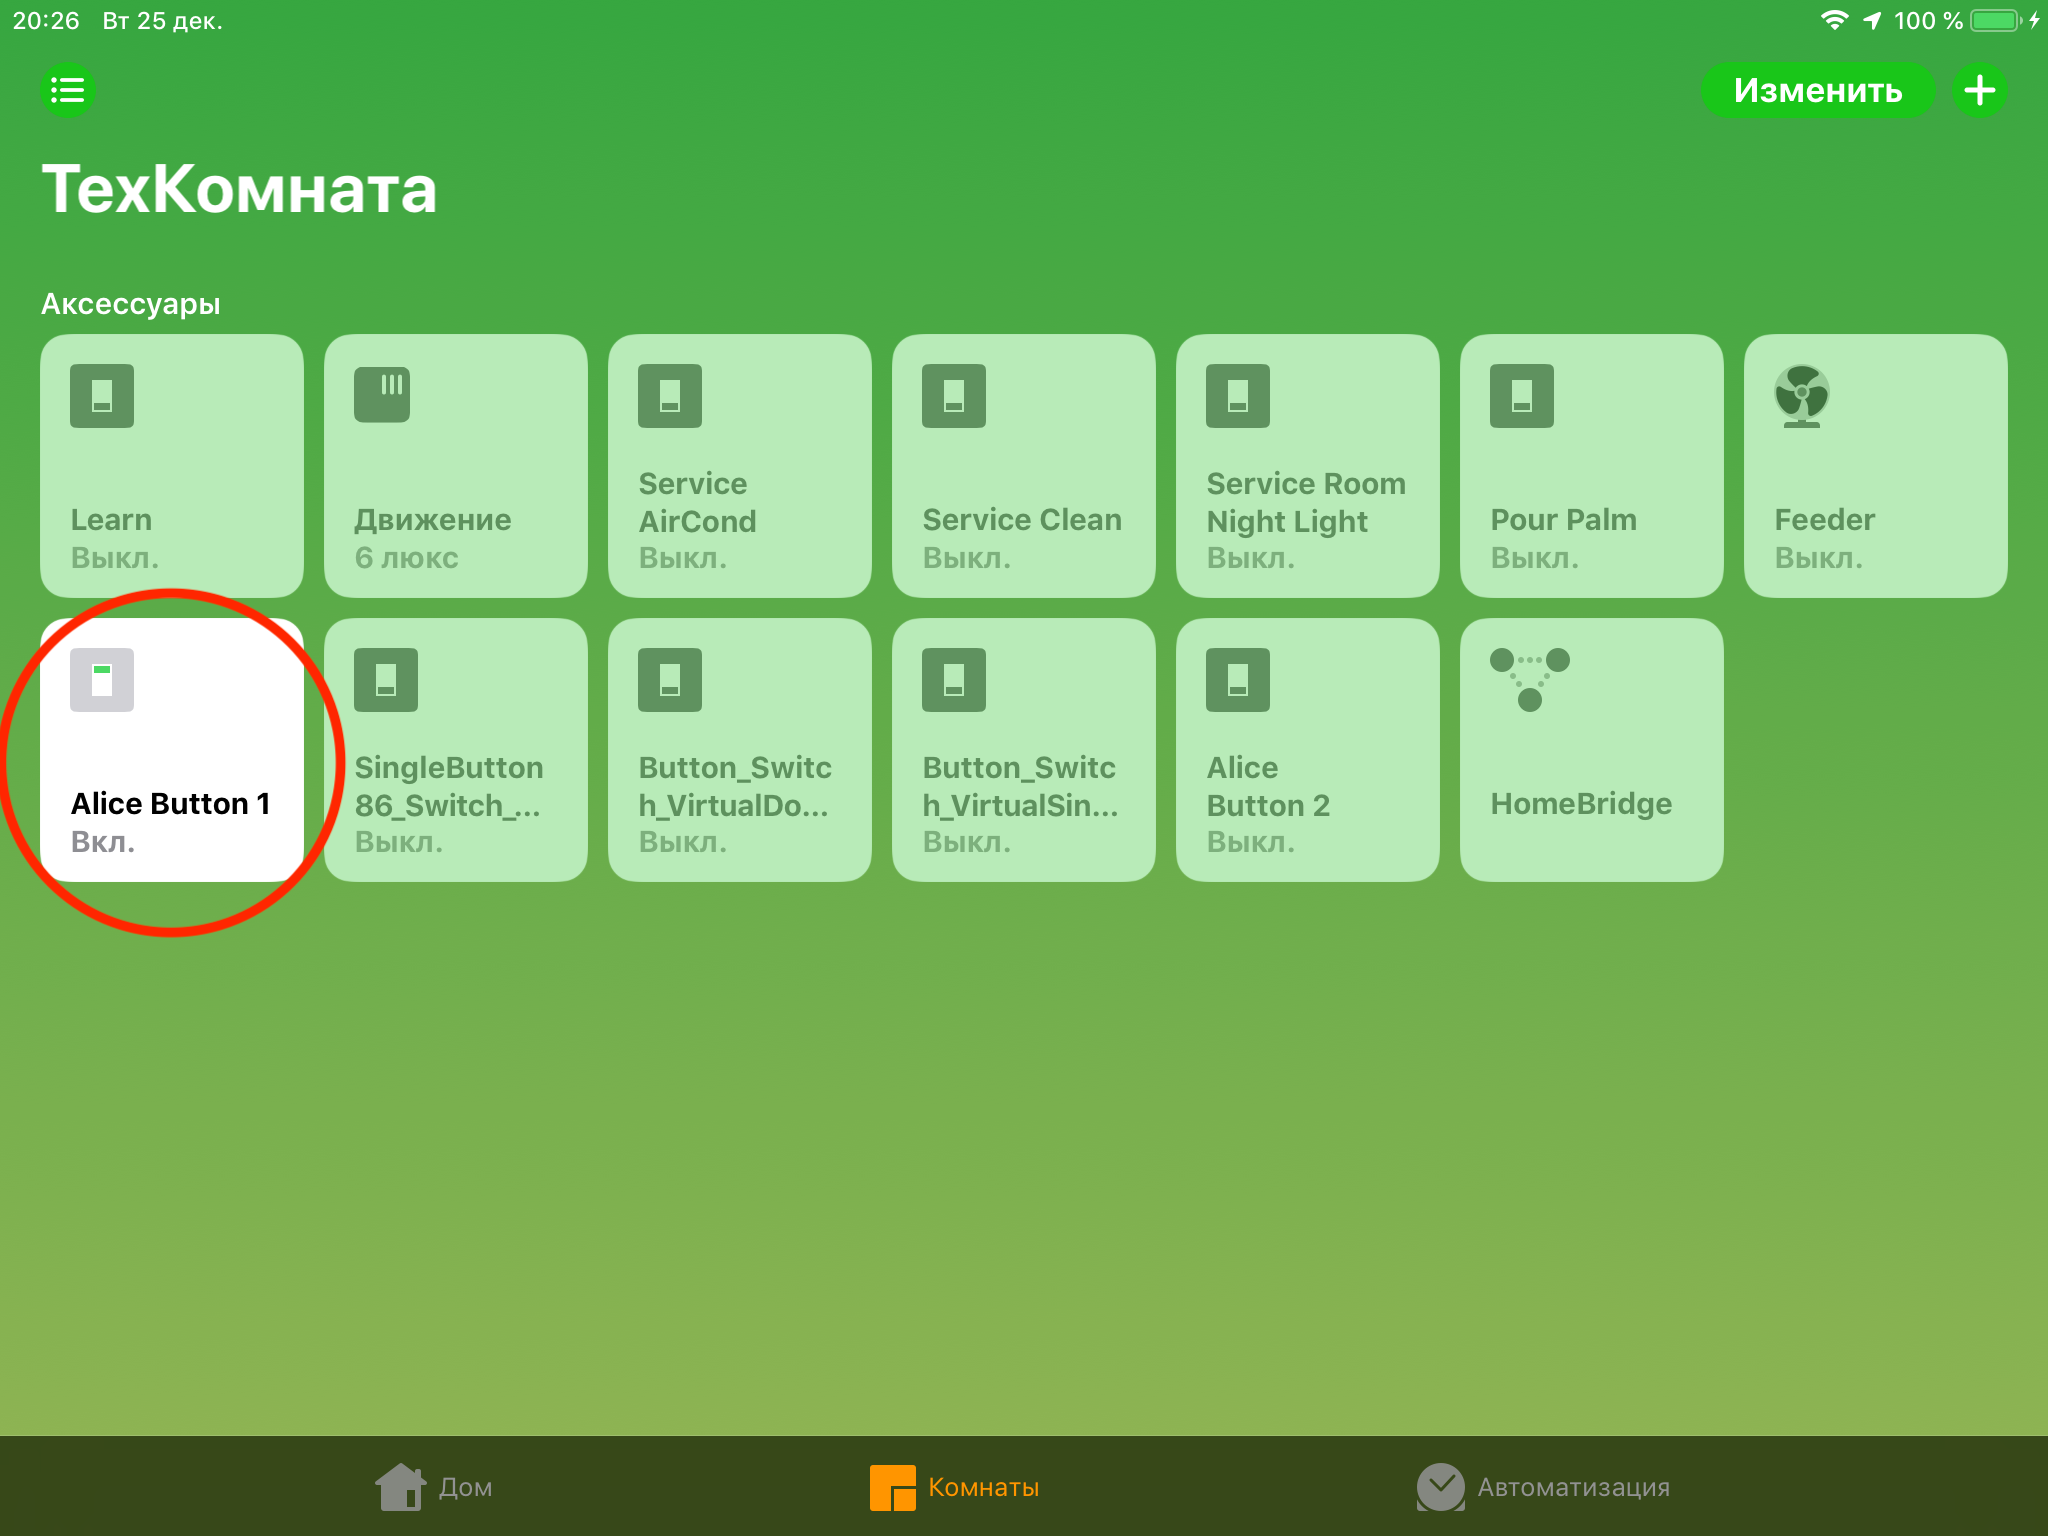Screen dimensions: 2048x1536
Task: Click the Вкл. status under Alice Button 1
Action: click(102, 841)
